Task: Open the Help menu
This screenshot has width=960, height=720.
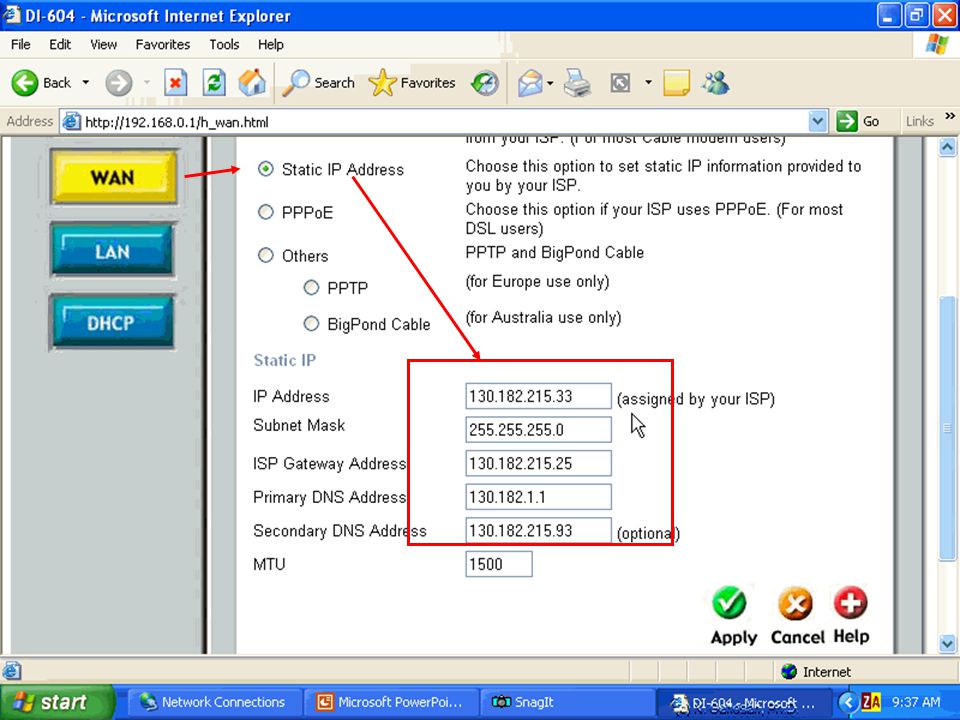Action: click(271, 45)
